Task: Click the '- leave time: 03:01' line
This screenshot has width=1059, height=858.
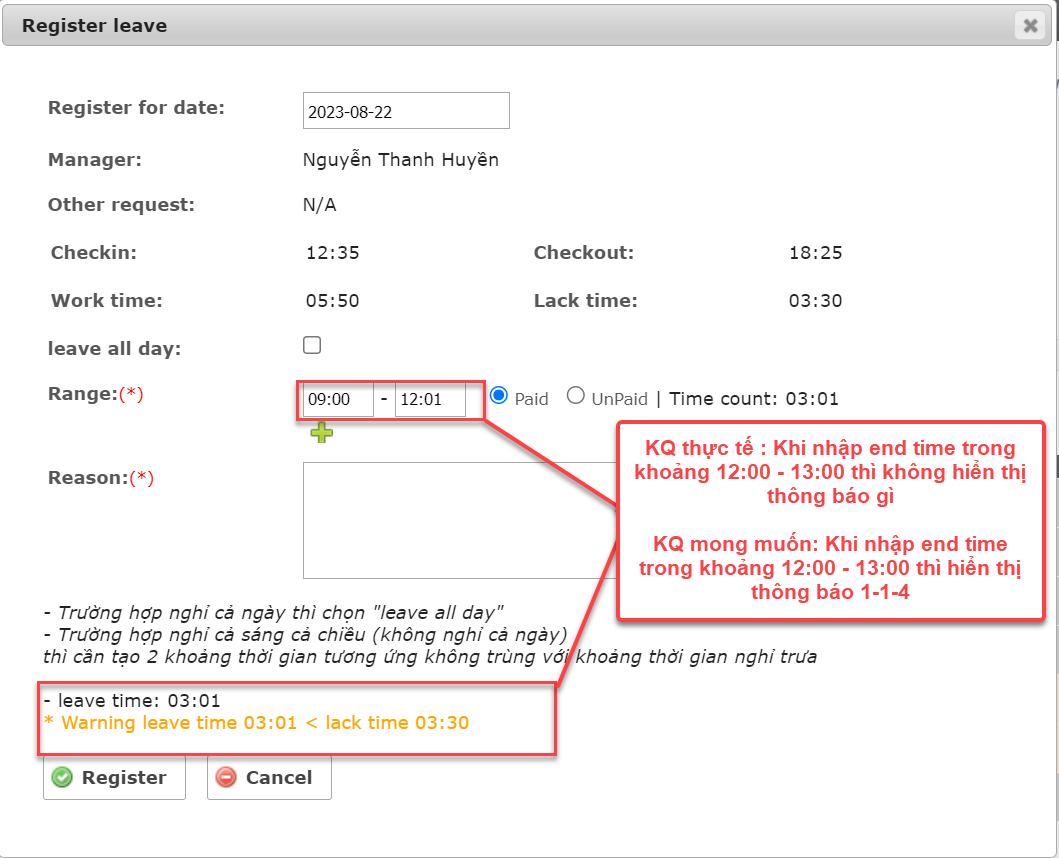Action: tap(132, 701)
